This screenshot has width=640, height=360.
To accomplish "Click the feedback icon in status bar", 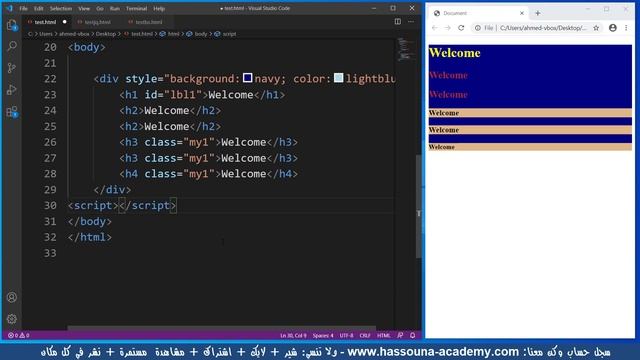I will (400, 336).
